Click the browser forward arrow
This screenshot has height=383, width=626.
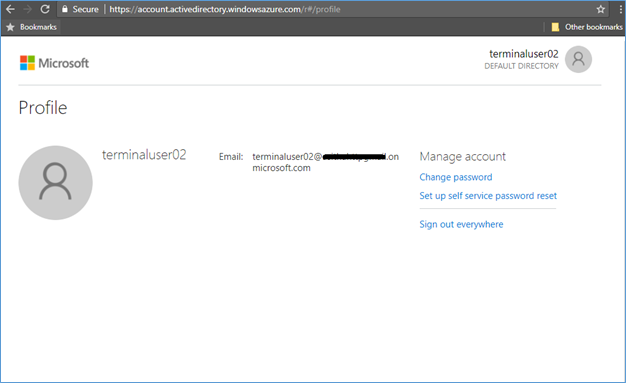pyautogui.click(x=28, y=9)
